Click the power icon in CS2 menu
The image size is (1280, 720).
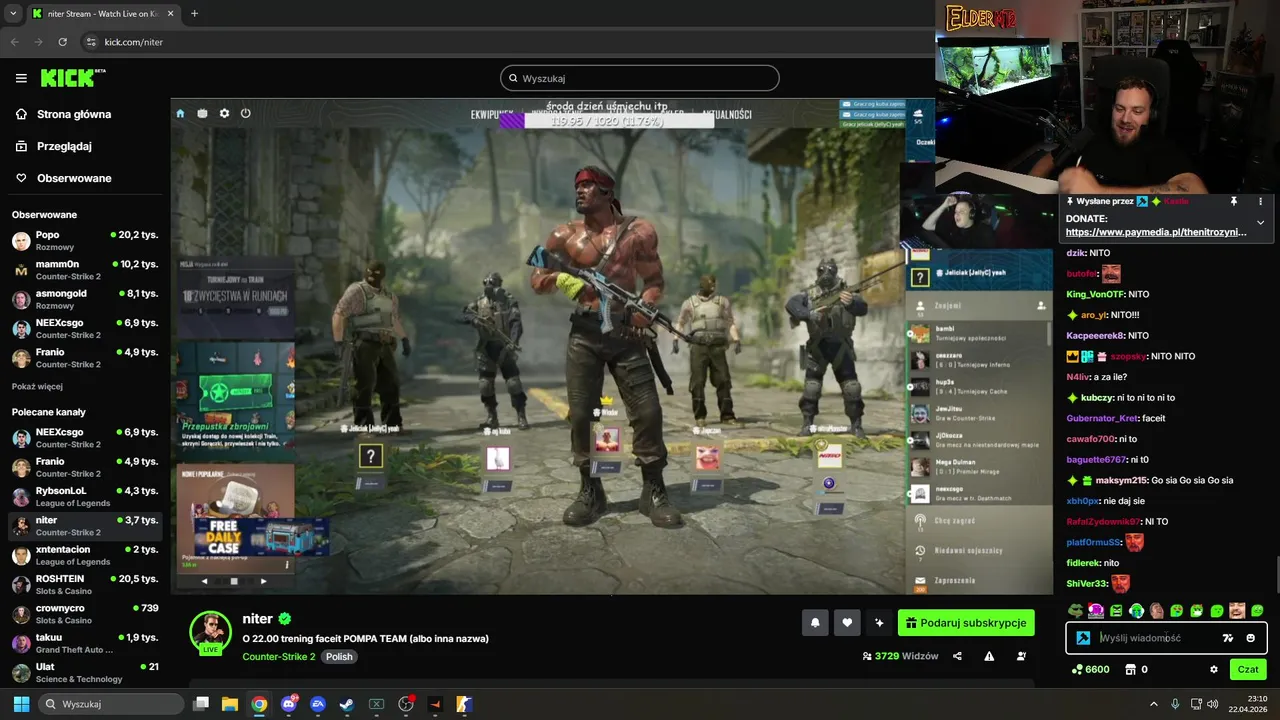pyautogui.click(x=245, y=113)
